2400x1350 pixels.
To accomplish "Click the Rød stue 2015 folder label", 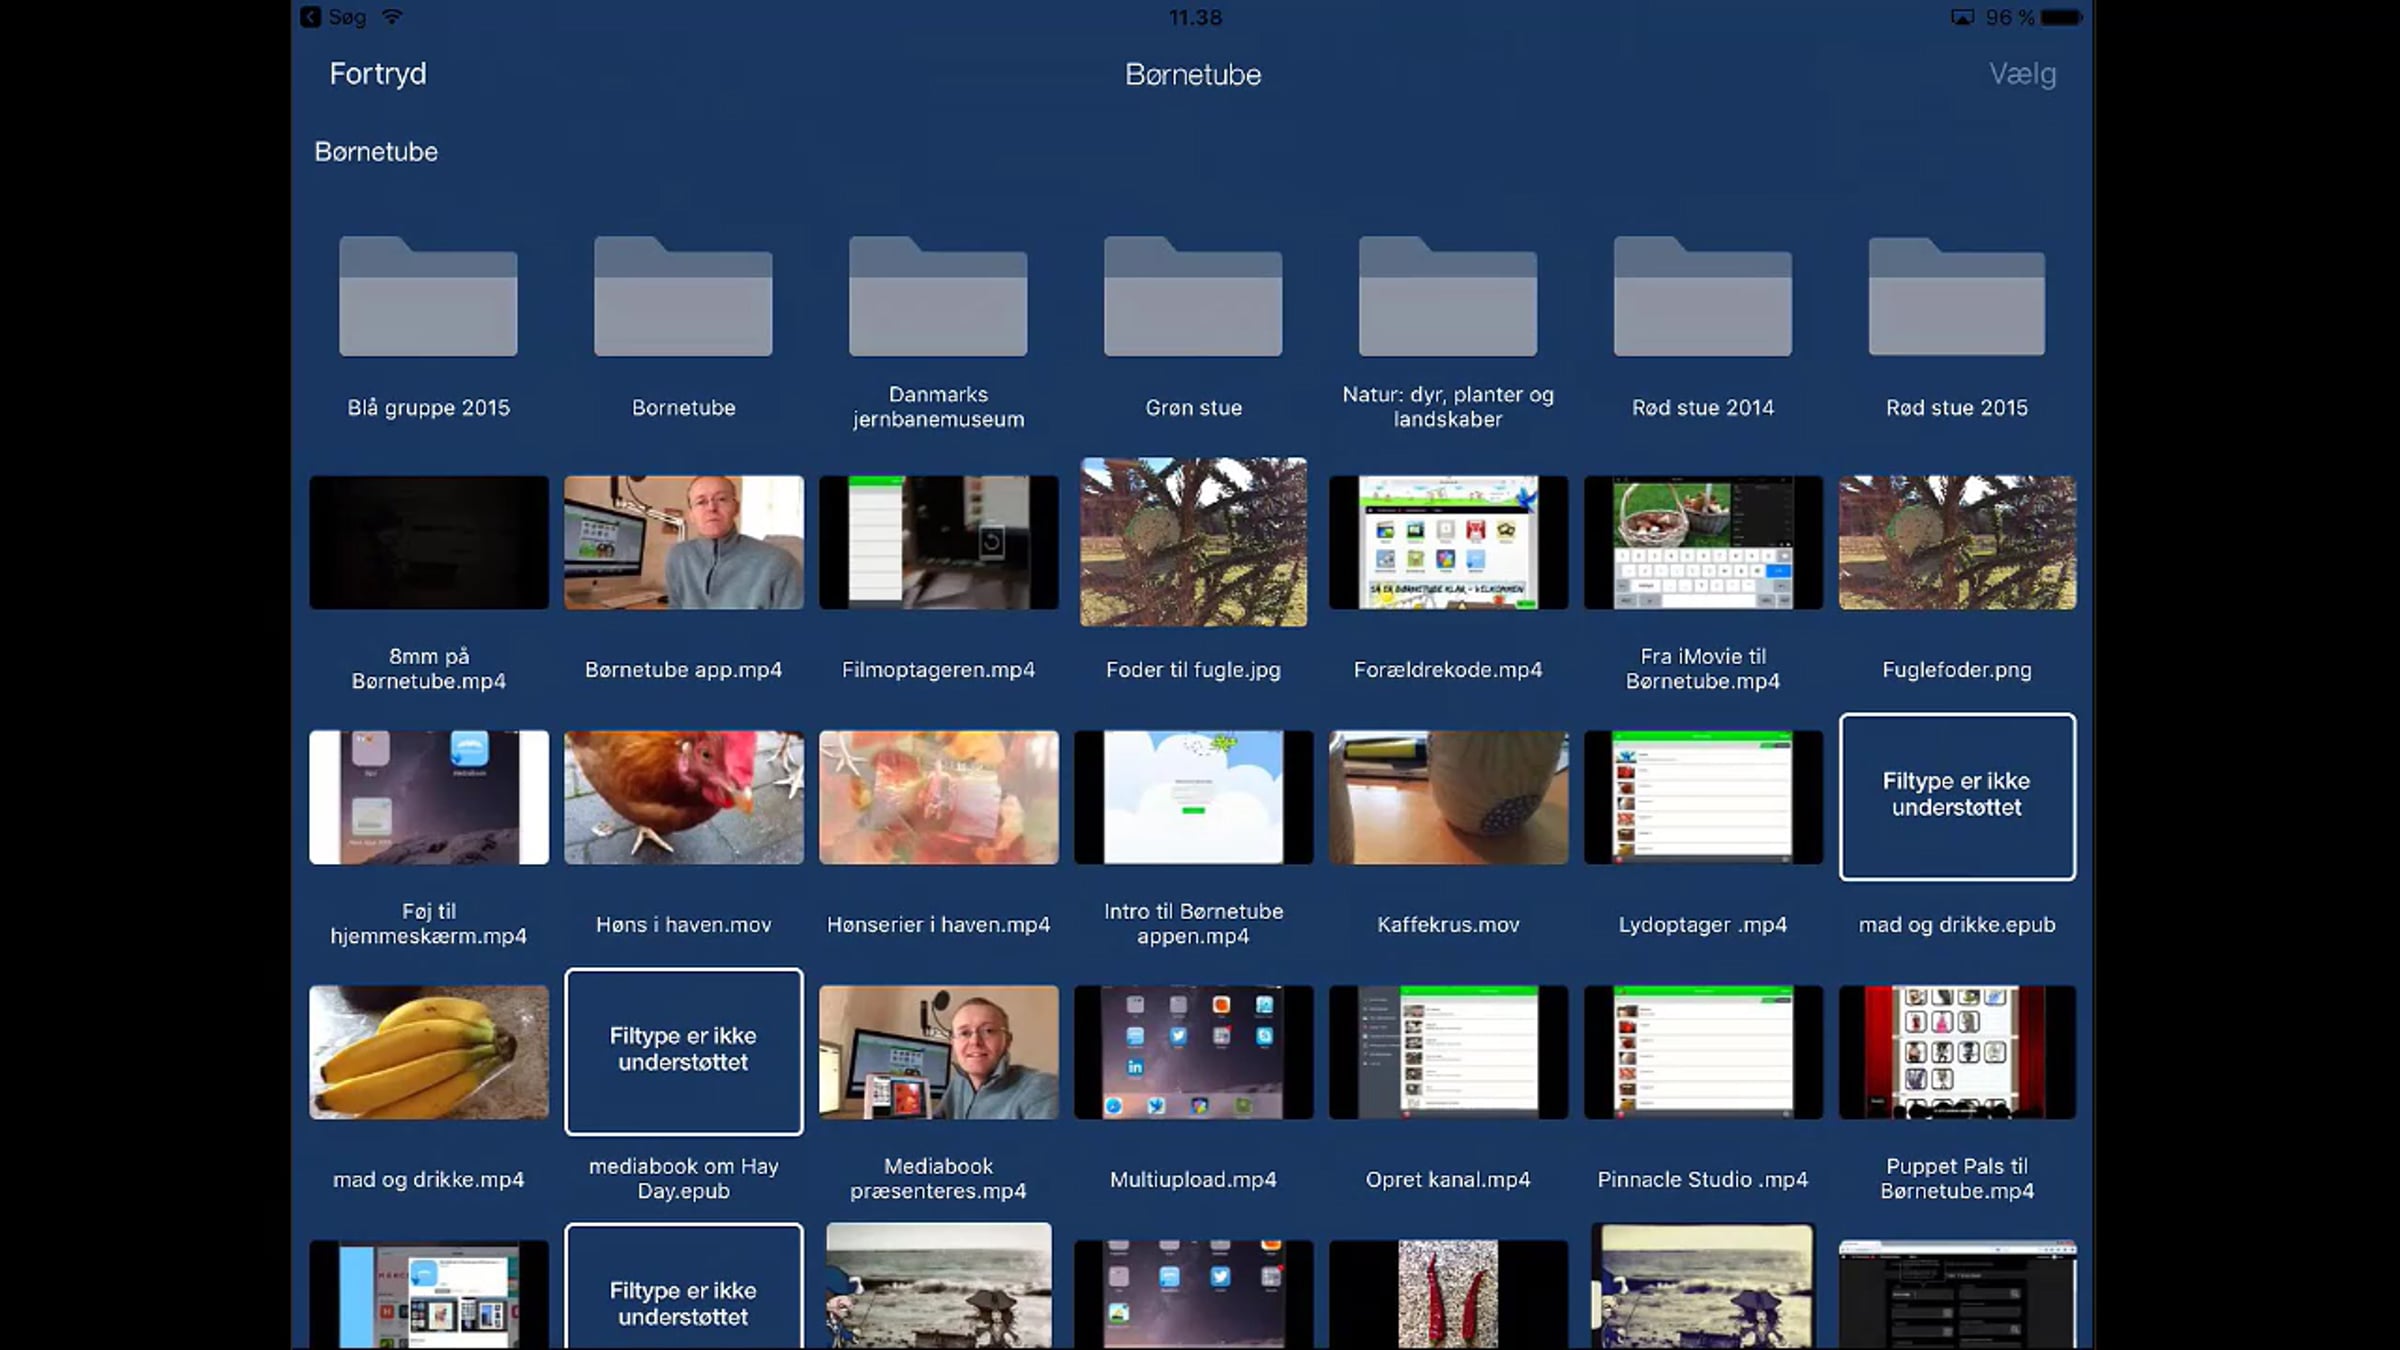I will (1957, 408).
